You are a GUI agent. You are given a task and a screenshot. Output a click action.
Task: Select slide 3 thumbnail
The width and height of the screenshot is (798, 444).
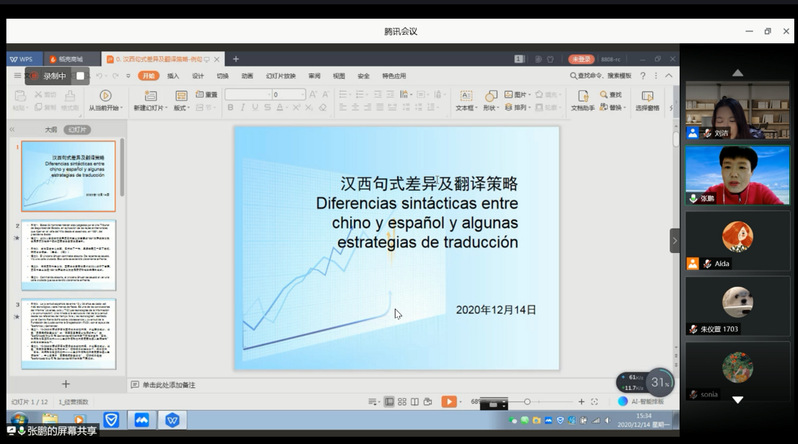tap(68, 334)
